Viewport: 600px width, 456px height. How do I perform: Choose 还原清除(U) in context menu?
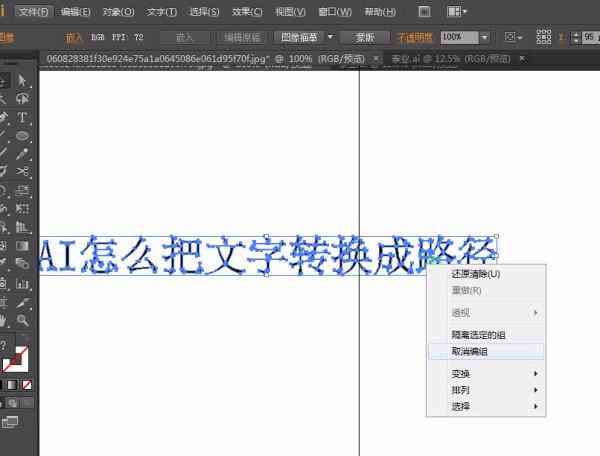tap(486, 274)
